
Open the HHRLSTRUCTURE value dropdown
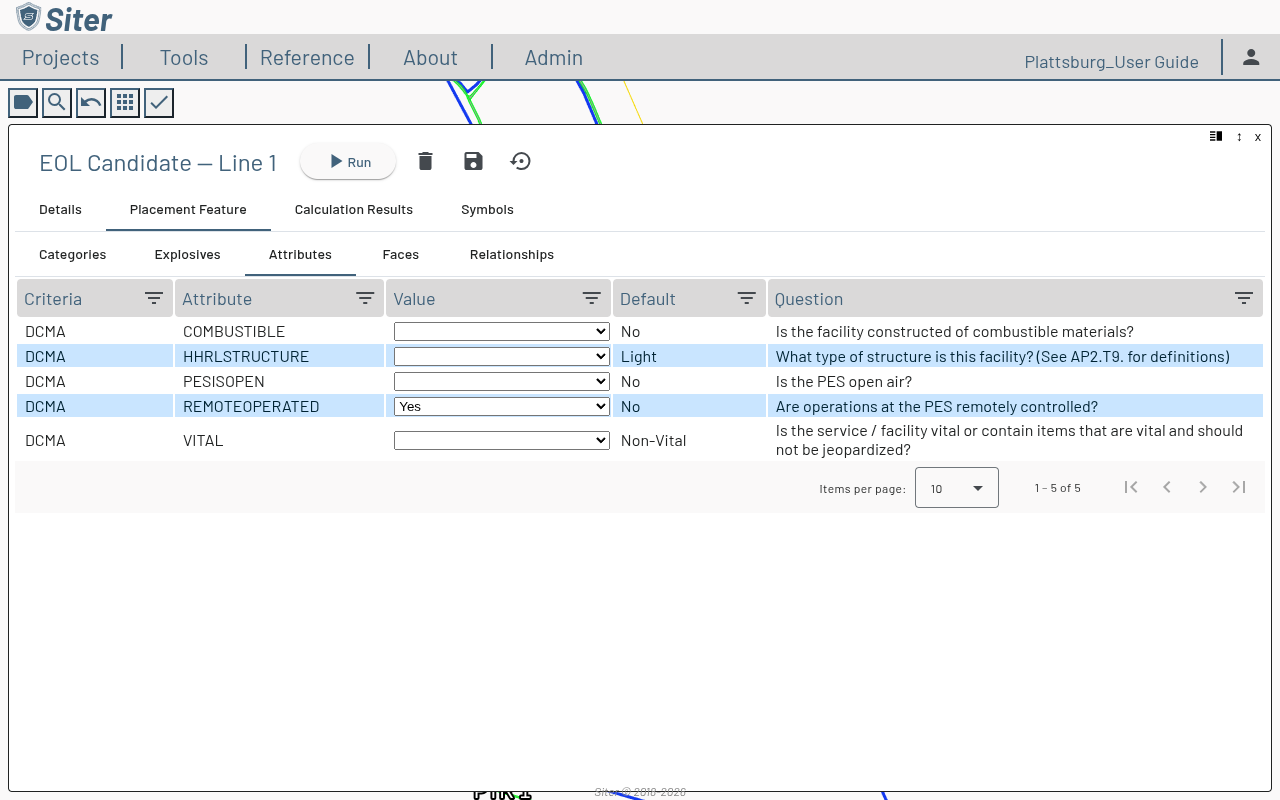pyautogui.click(x=502, y=356)
